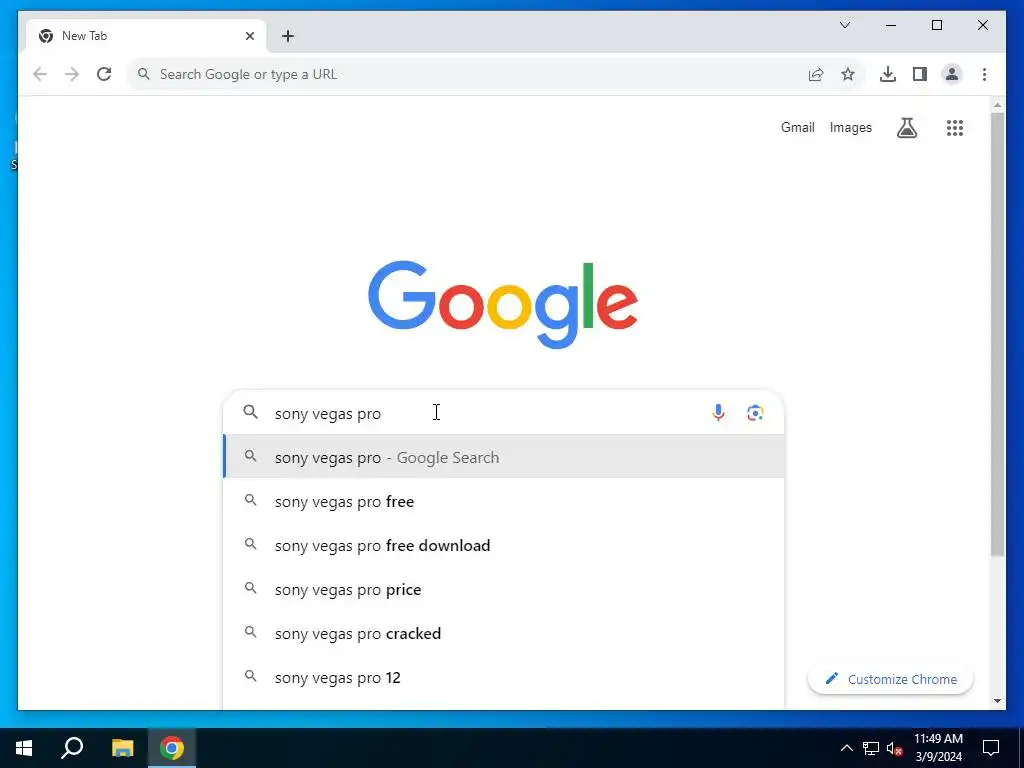Open the Google apps grid
The height and width of the screenshot is (768, 1024).
coord(954,128)
